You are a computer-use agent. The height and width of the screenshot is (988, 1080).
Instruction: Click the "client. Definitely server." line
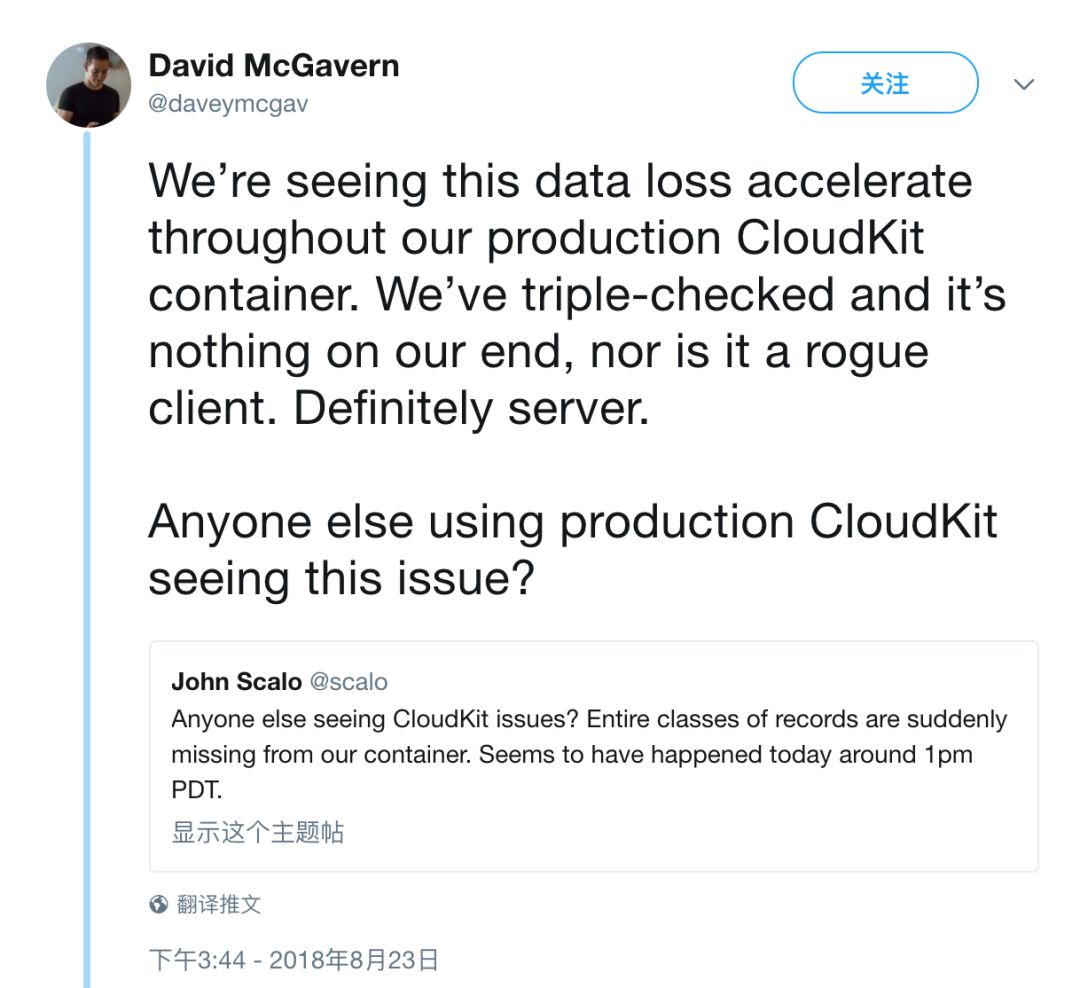pyautogui.click(x=398, y=408)
